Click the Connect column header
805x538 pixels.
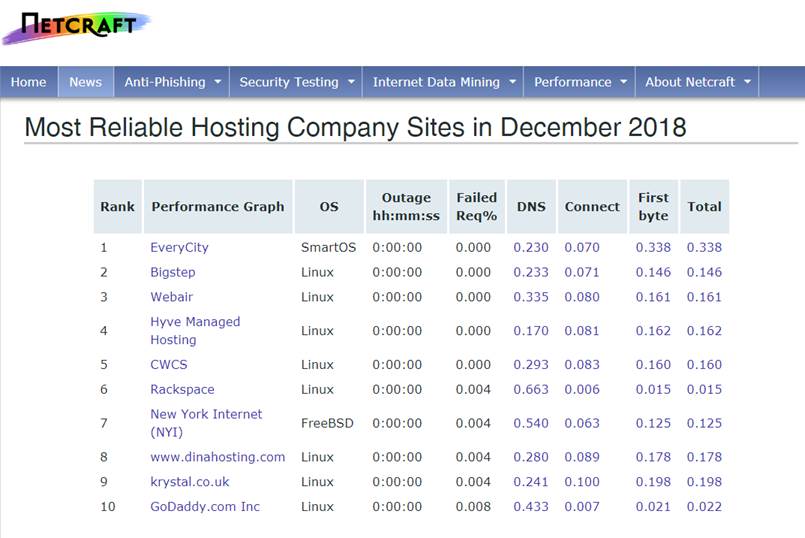(592, 206)
